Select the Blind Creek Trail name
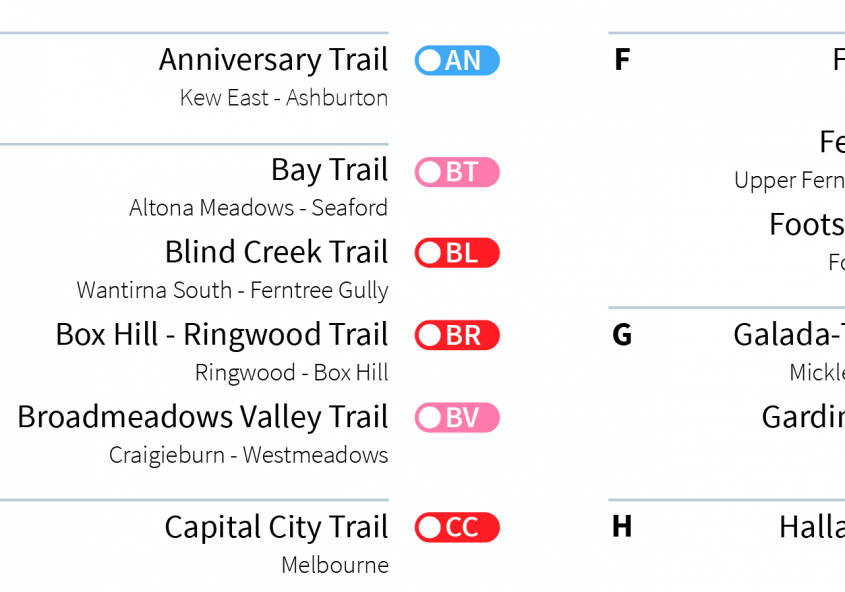 tap(276, 252)
